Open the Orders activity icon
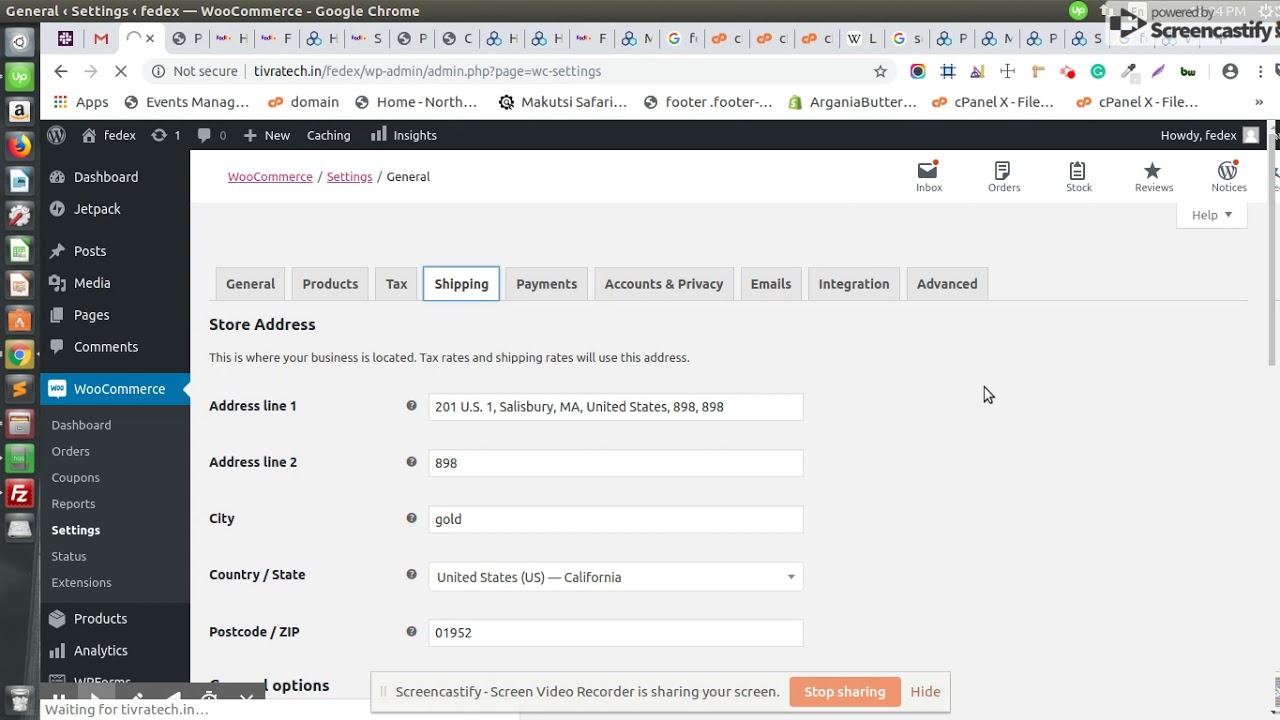This screenshot has height=720, width=1280. pos(1003,176)
